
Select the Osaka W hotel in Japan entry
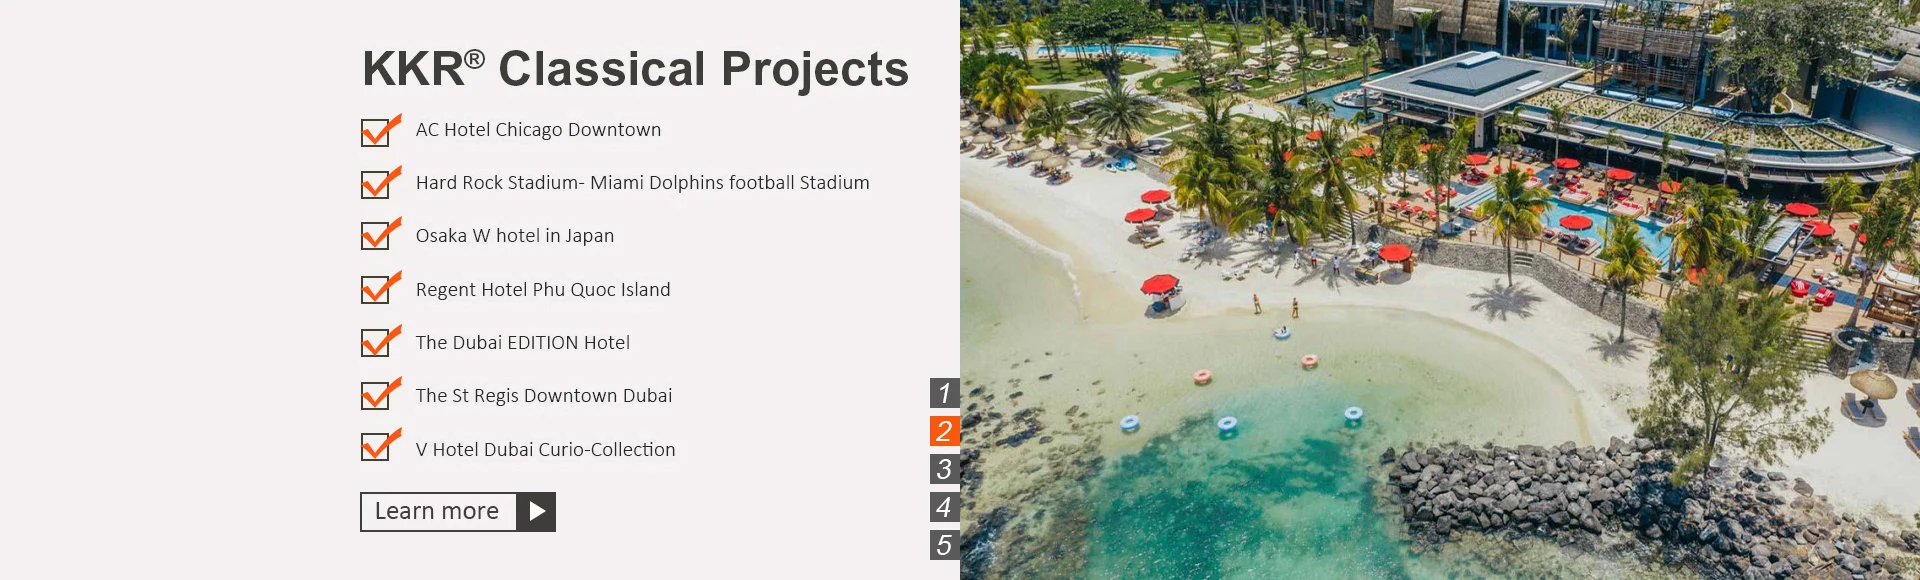(514, 236)
